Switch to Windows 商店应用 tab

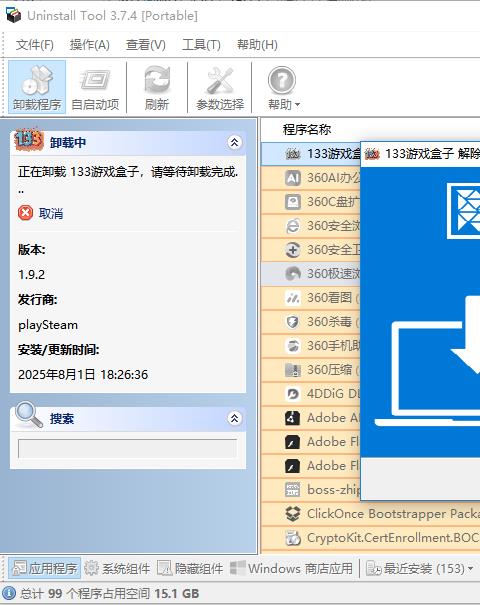[291, 568]
